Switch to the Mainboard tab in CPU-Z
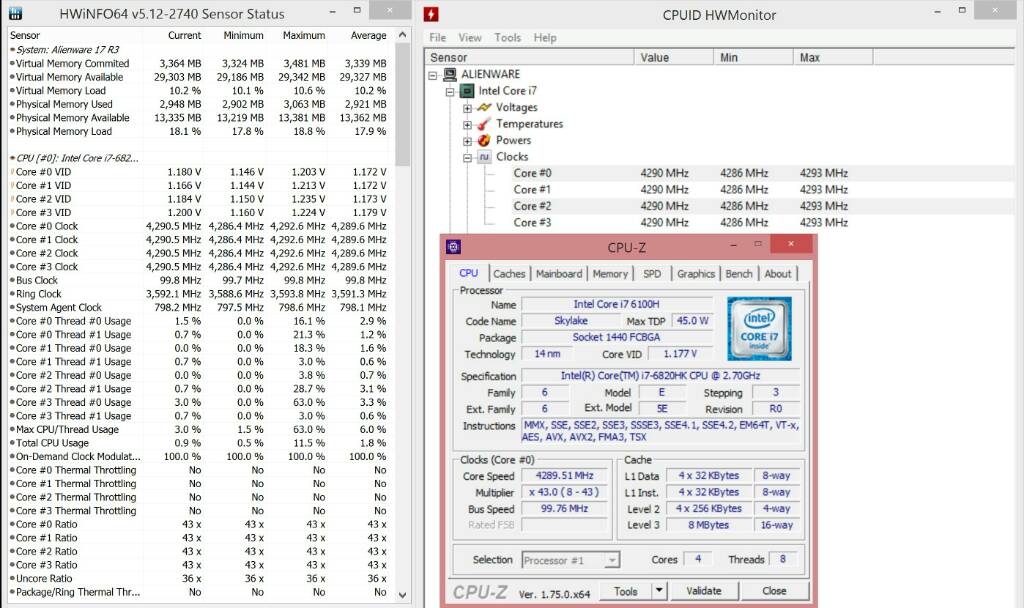 pyautogui.click(x=559, y=274)
